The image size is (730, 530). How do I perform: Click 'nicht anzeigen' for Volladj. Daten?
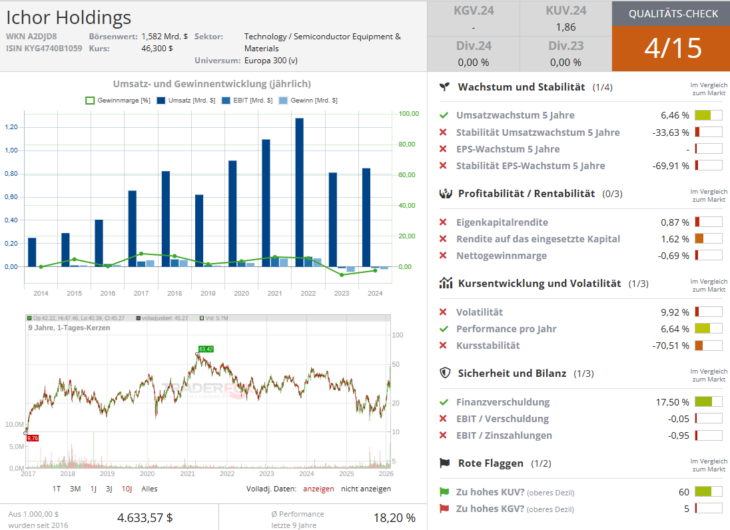tap(366, 489)
